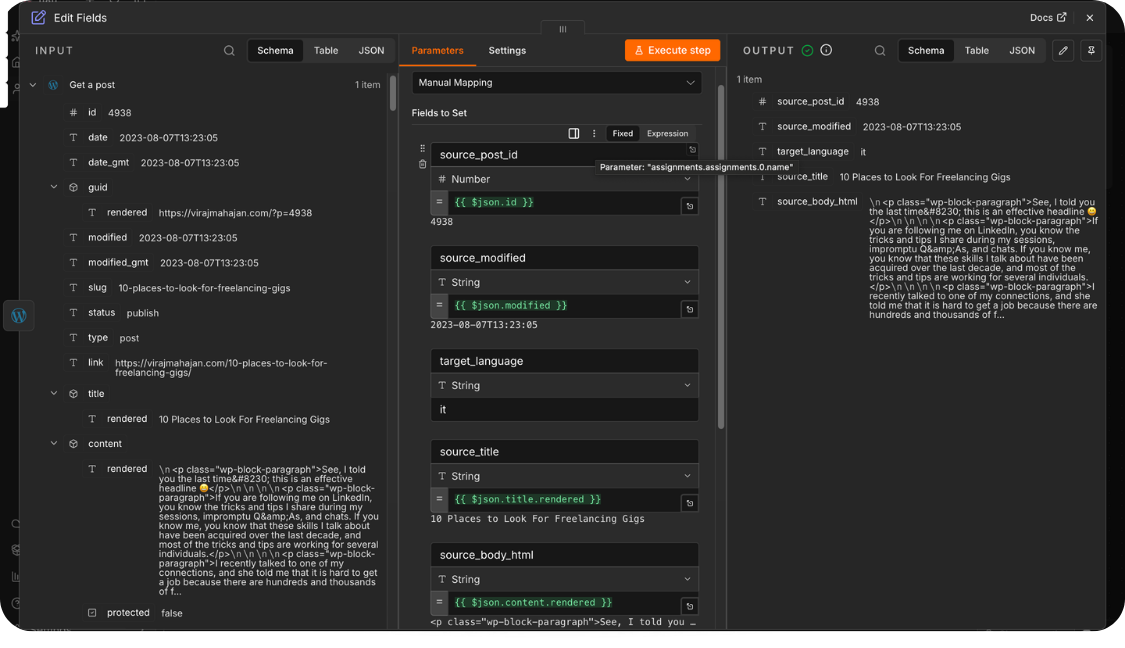Image resolution: width=1125 pixels, height=648 pixels.
Task: Show output as JSON view
Action: [x=1022, y=51]
